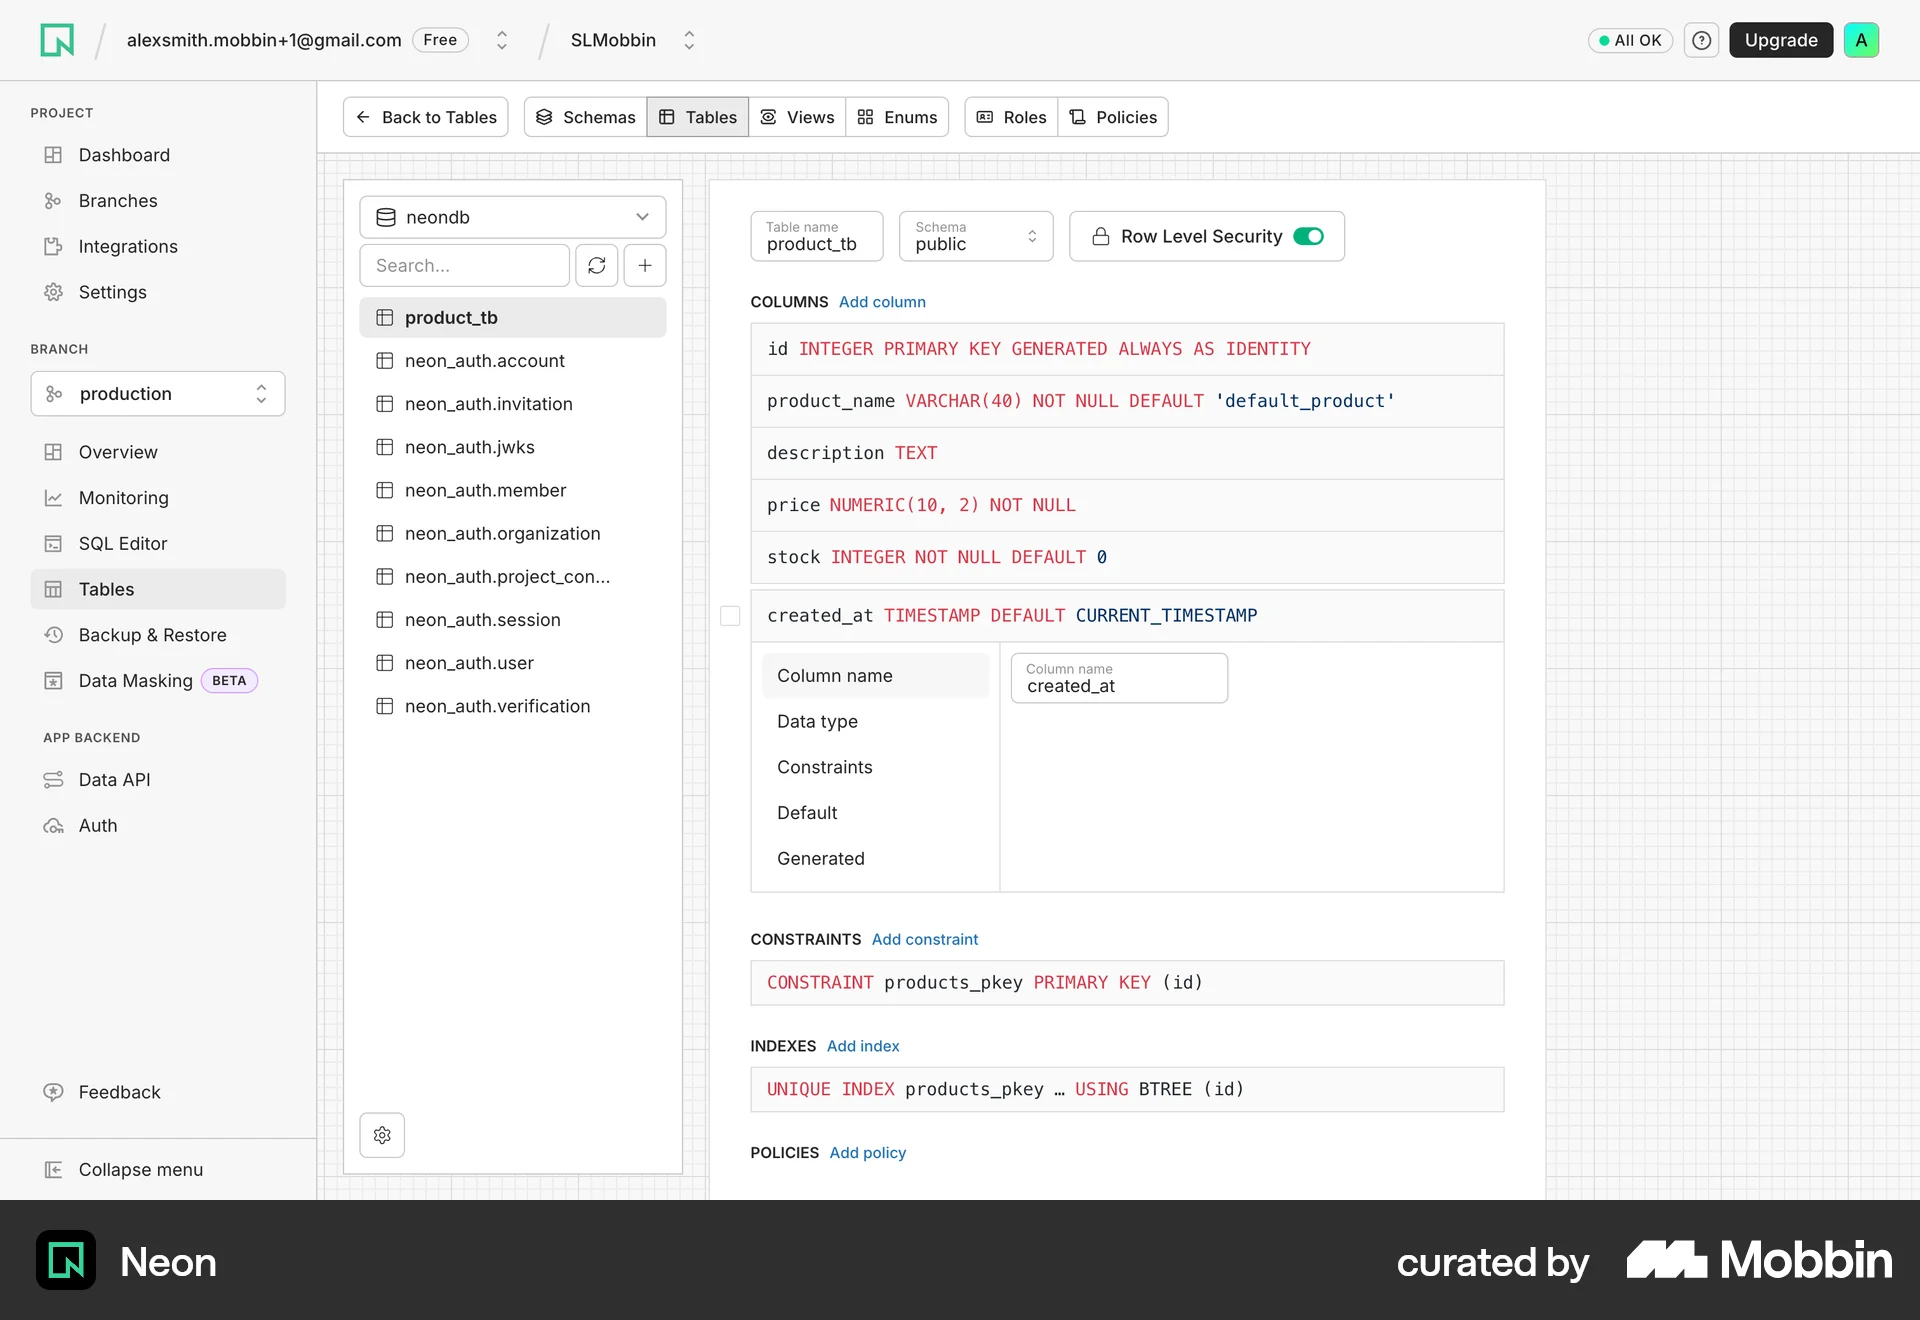1920x1320 pixels.
Task: Click the Dashboard sidebar icon
Action: [53, 155]
